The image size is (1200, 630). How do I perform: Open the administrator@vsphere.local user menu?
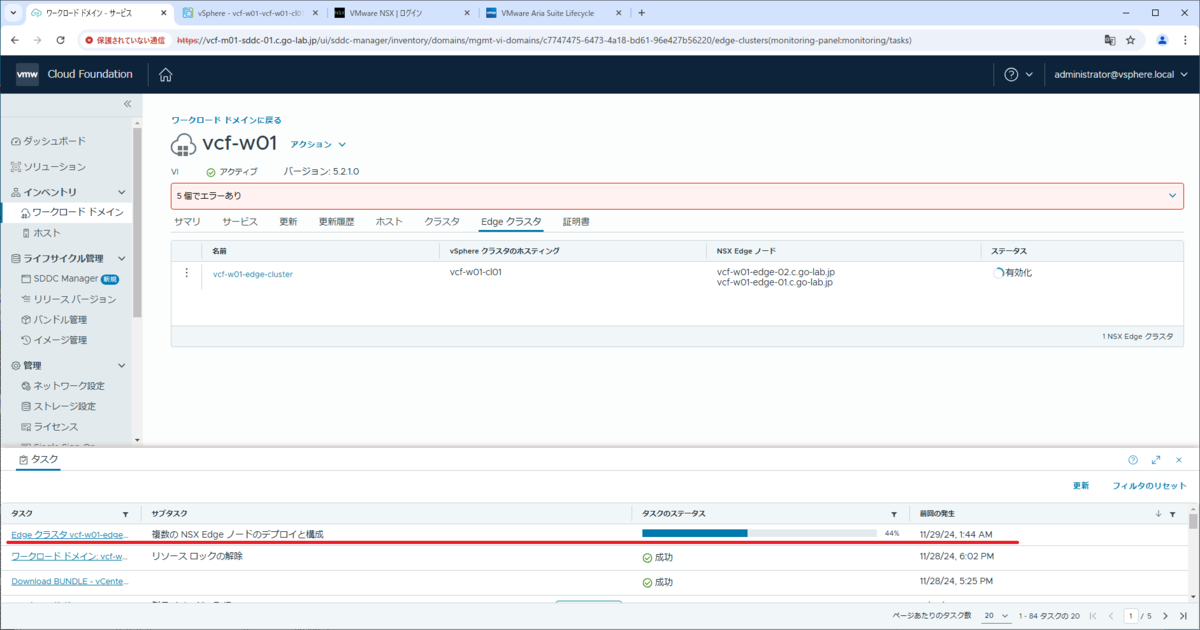pos(1120,75)
